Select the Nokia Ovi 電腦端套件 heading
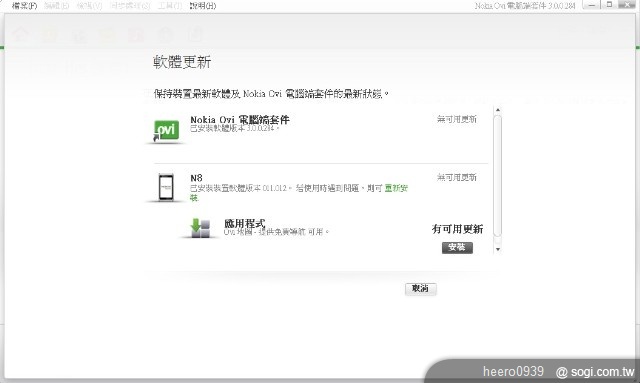Screen dimensions: 640x383 point(240,120)
